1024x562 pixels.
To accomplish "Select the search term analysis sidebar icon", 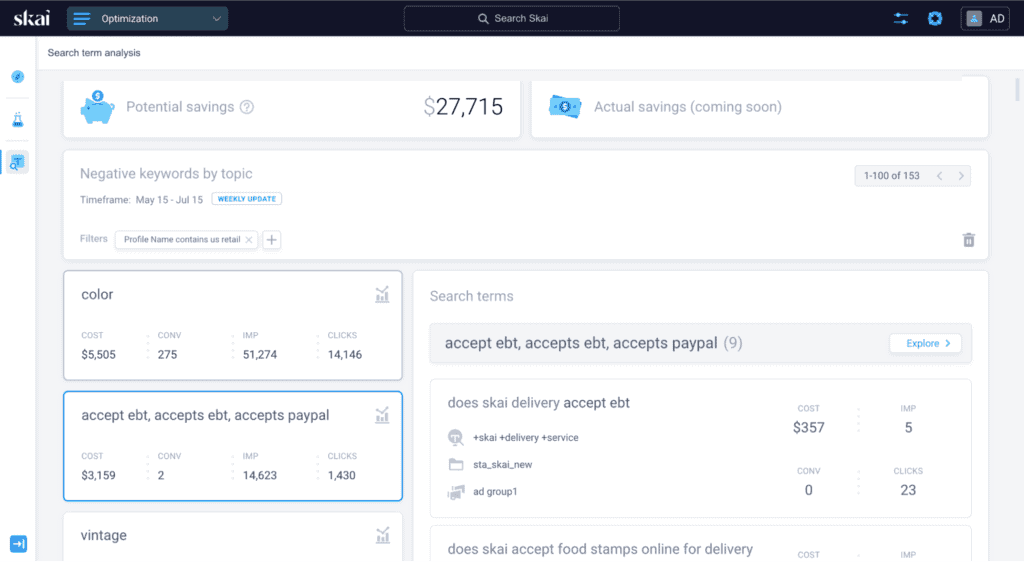I will pos(17,162).
